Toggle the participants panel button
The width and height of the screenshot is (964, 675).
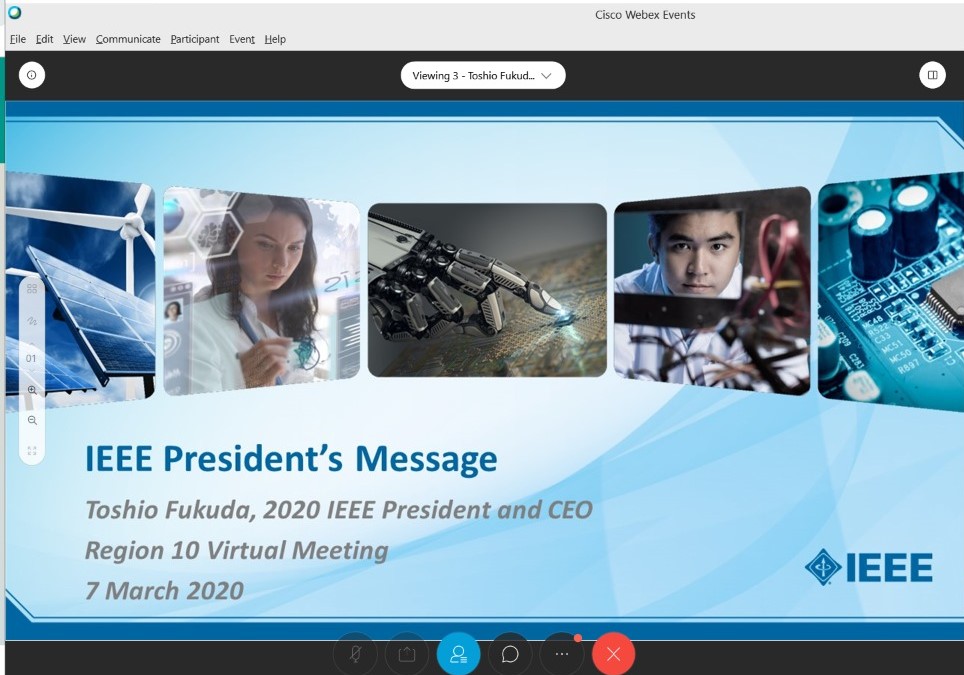coord(458,654)
